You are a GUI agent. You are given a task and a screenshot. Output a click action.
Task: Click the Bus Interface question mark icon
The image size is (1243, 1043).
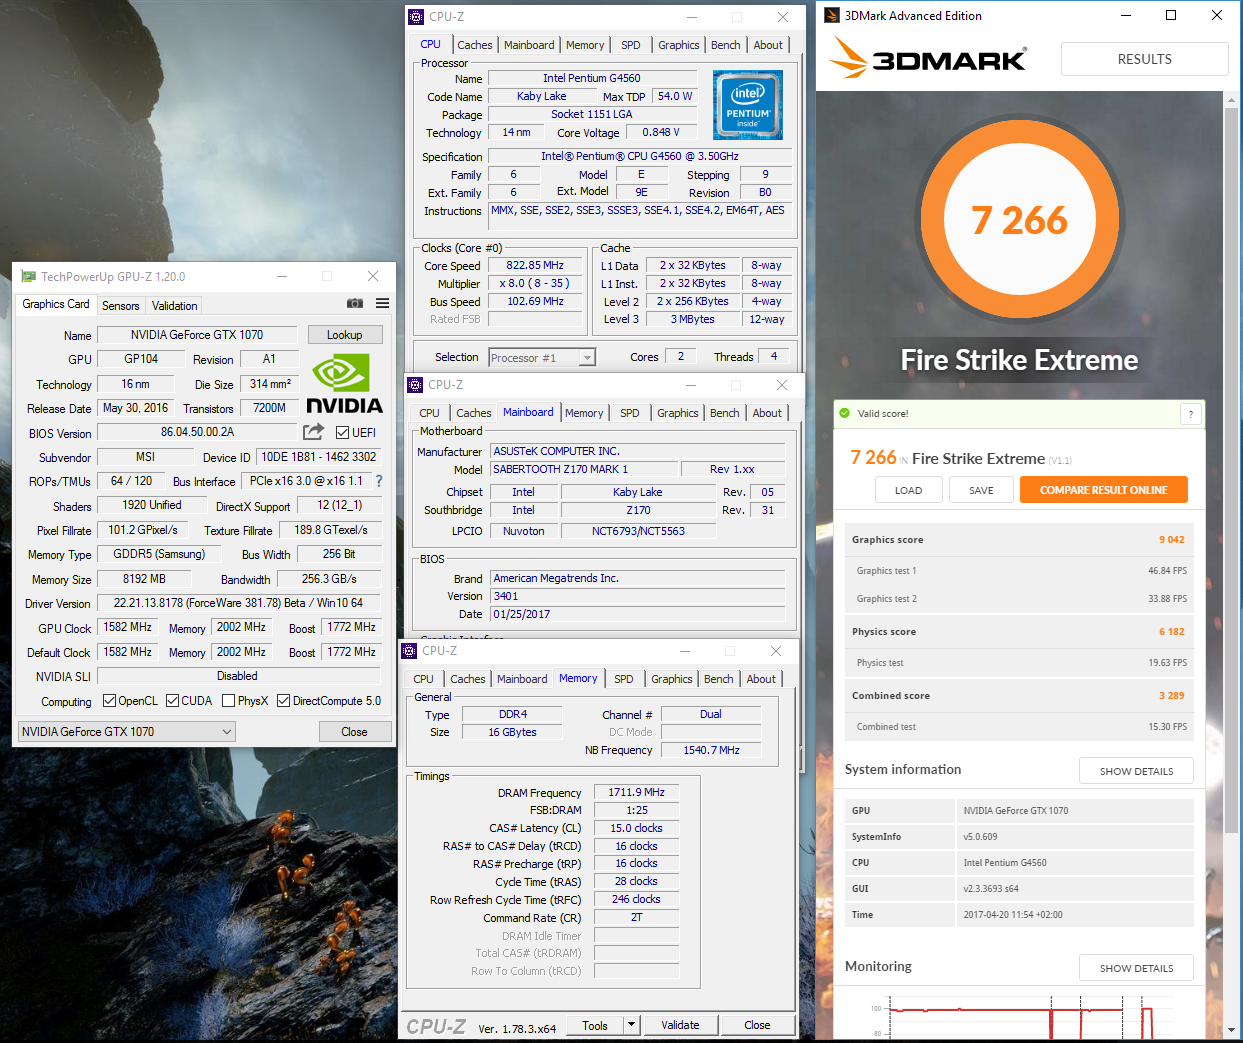pos(379,481)
